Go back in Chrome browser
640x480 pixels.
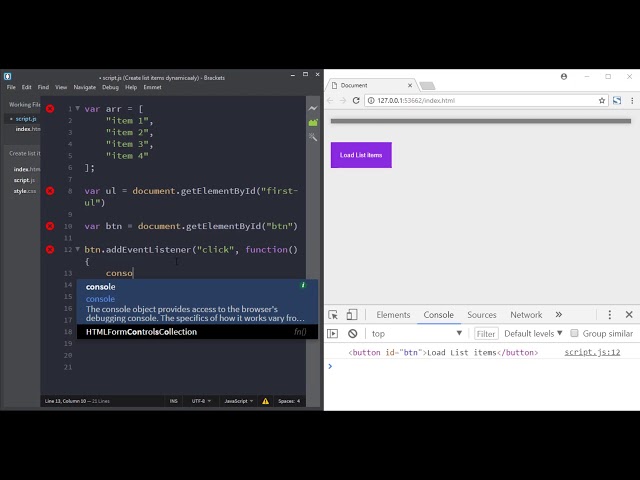point(330,100)
